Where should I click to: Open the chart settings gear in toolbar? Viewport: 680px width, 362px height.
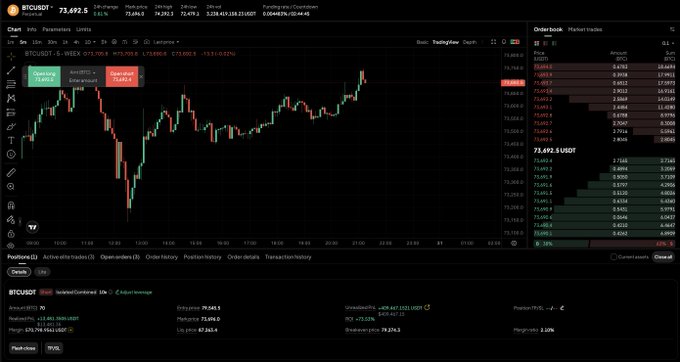pyautogui.click(x=114, y=42)
